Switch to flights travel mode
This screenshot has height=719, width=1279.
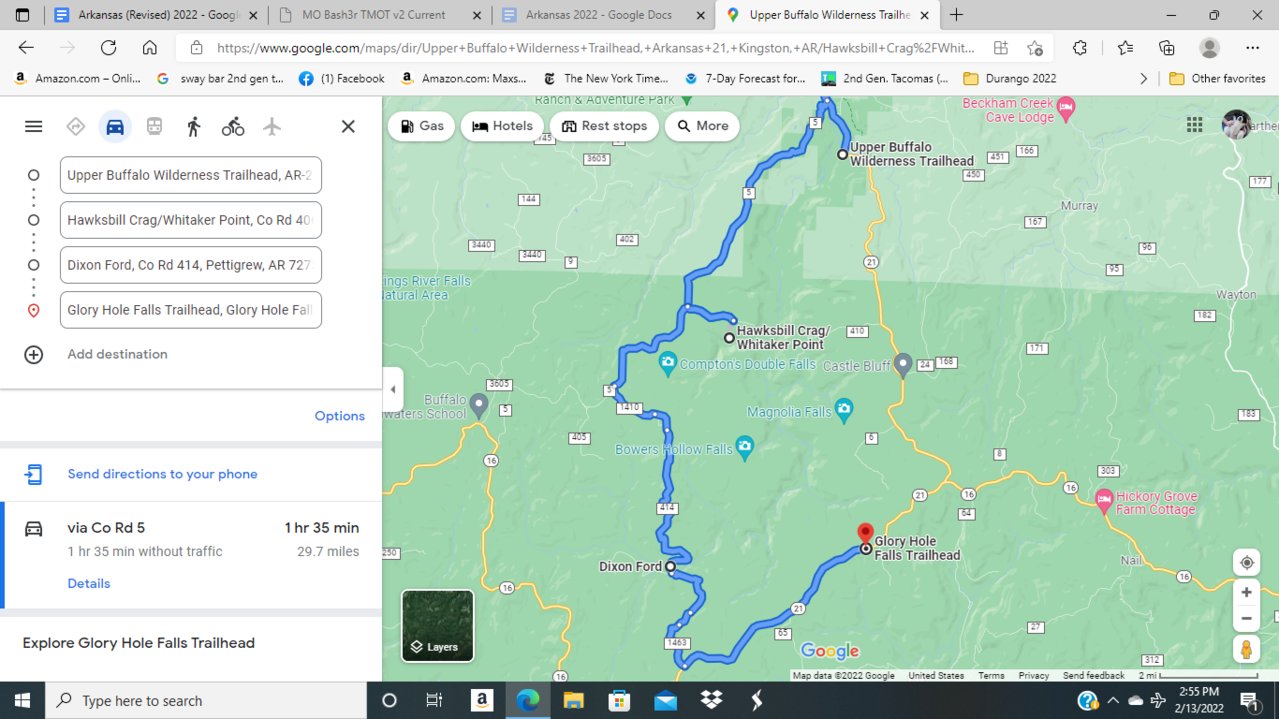coord(272,126)
